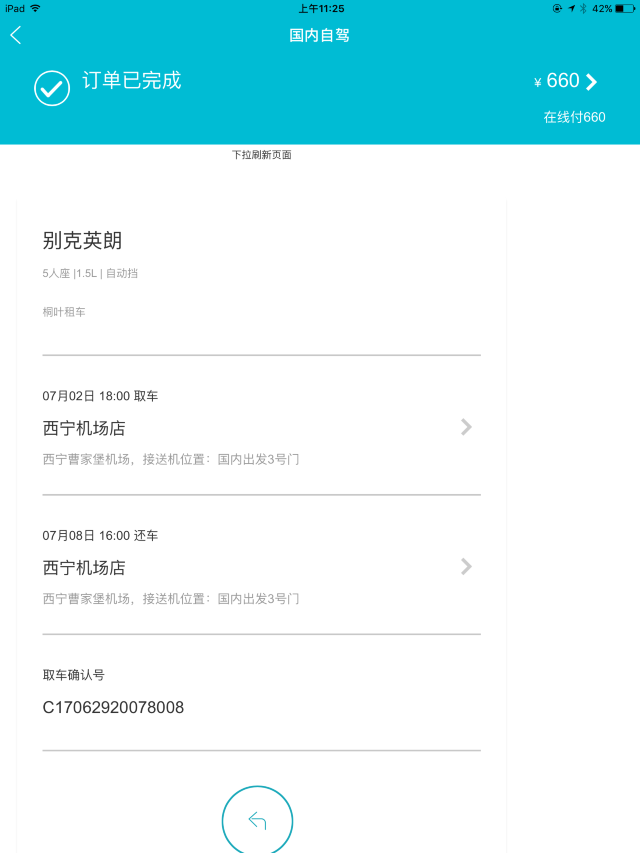Click confirmation number C17062920078008
640x853 pixels.
coord(113,707)
